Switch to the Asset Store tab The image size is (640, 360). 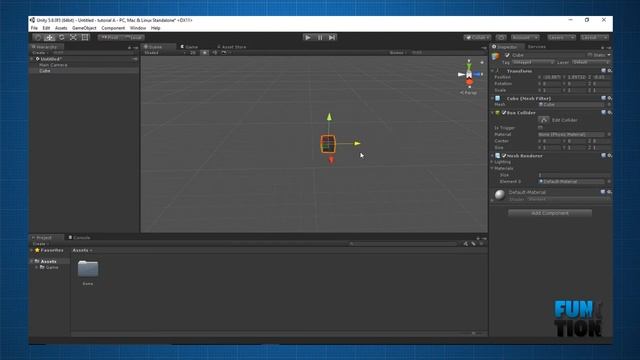click(x=231, y=47)
